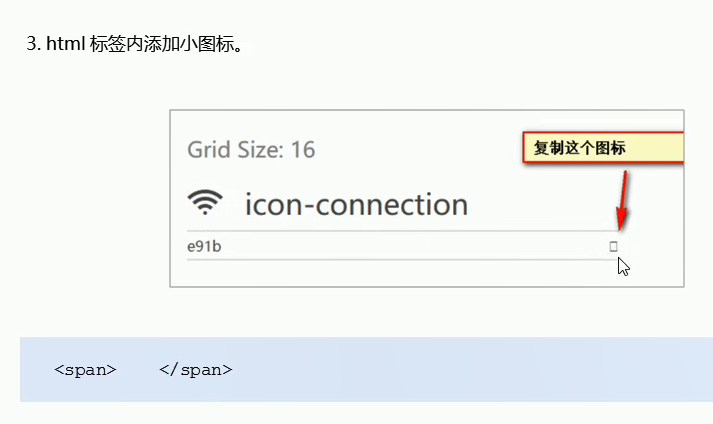Click the wifi connection icon
The height and width of the screenshot is (424, 713).
(205, 202)
